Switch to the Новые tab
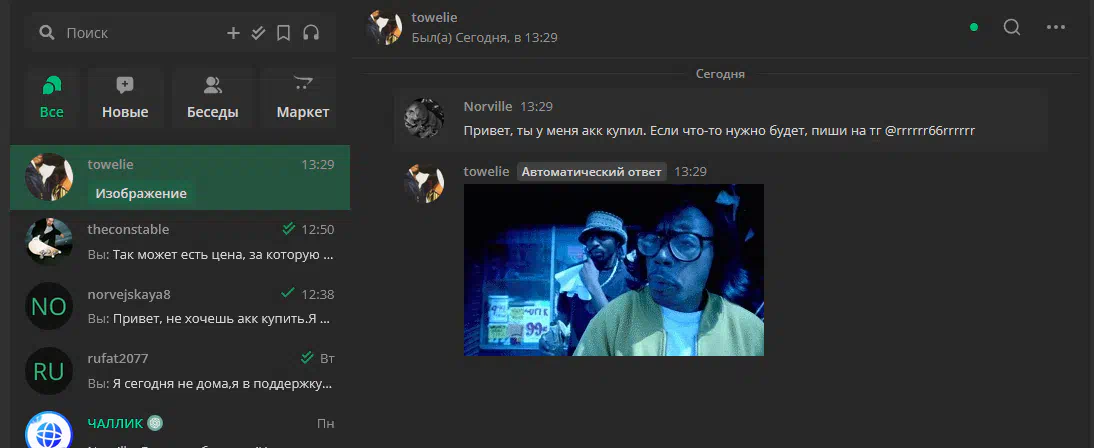 click(125, 98)
